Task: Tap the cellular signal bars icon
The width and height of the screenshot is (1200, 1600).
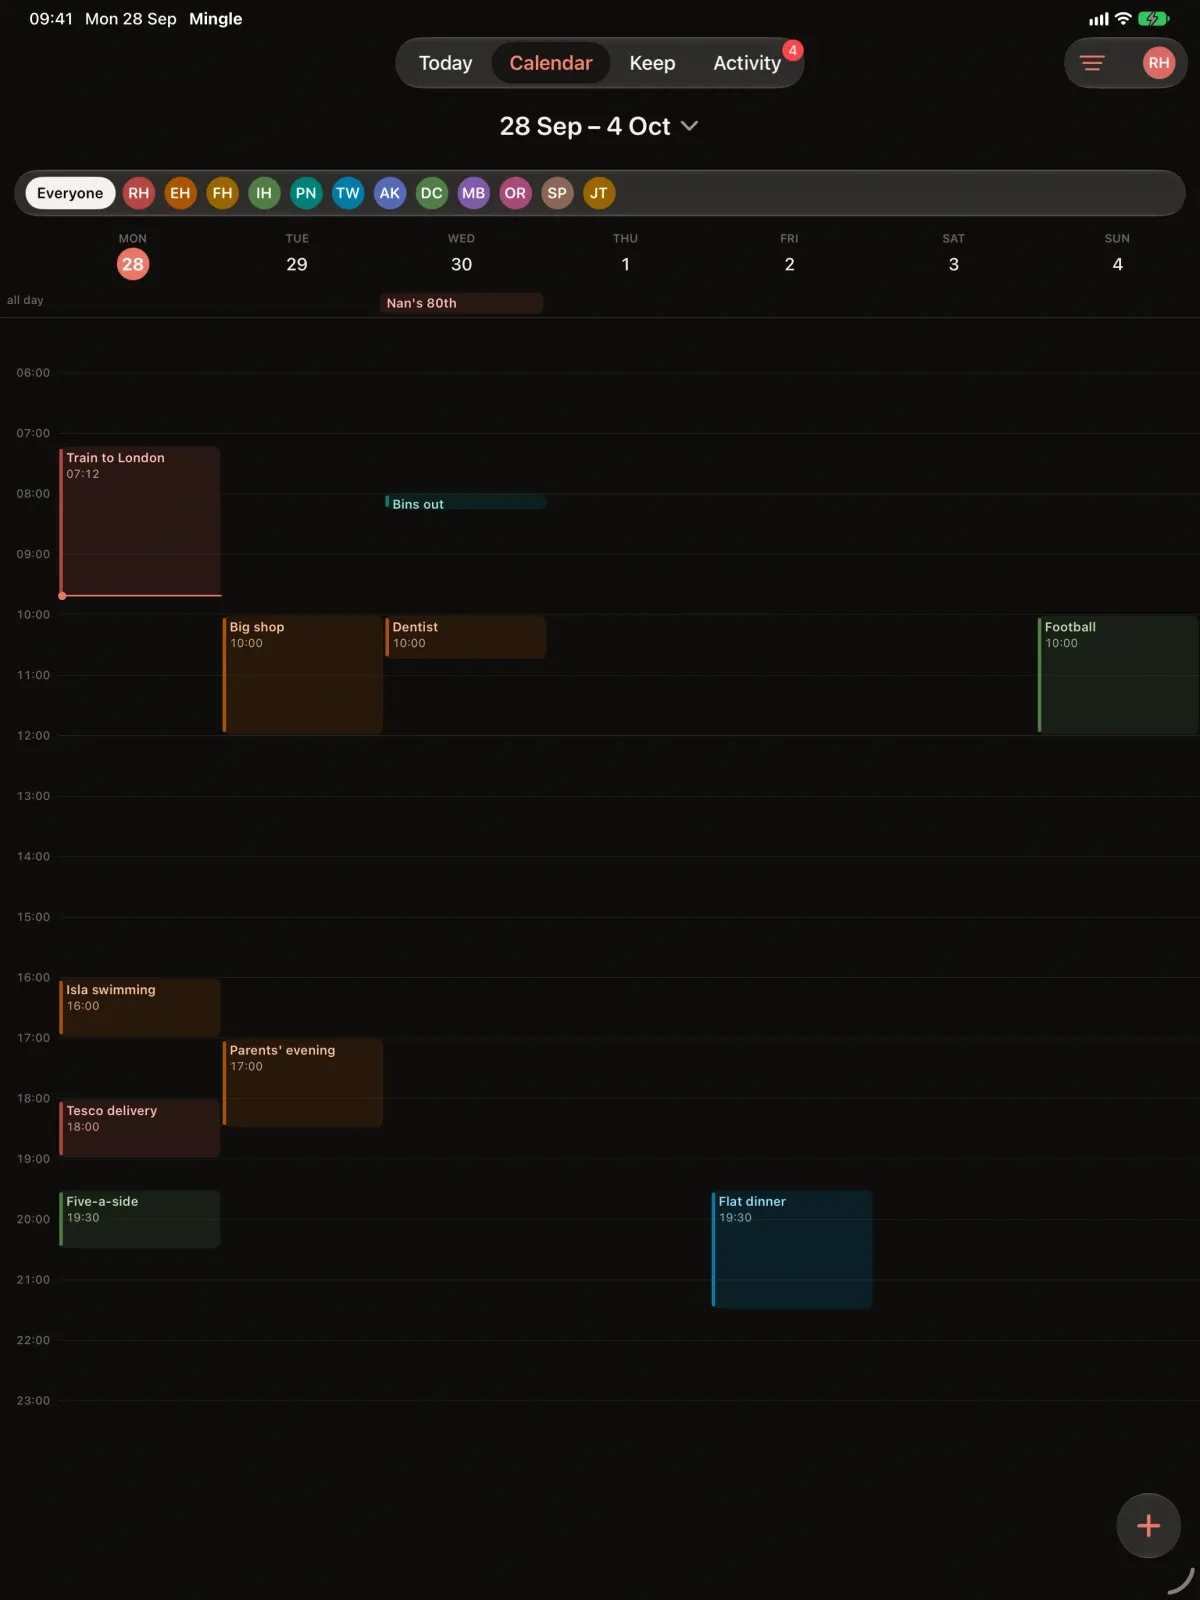Action: tap(1099, 19)
